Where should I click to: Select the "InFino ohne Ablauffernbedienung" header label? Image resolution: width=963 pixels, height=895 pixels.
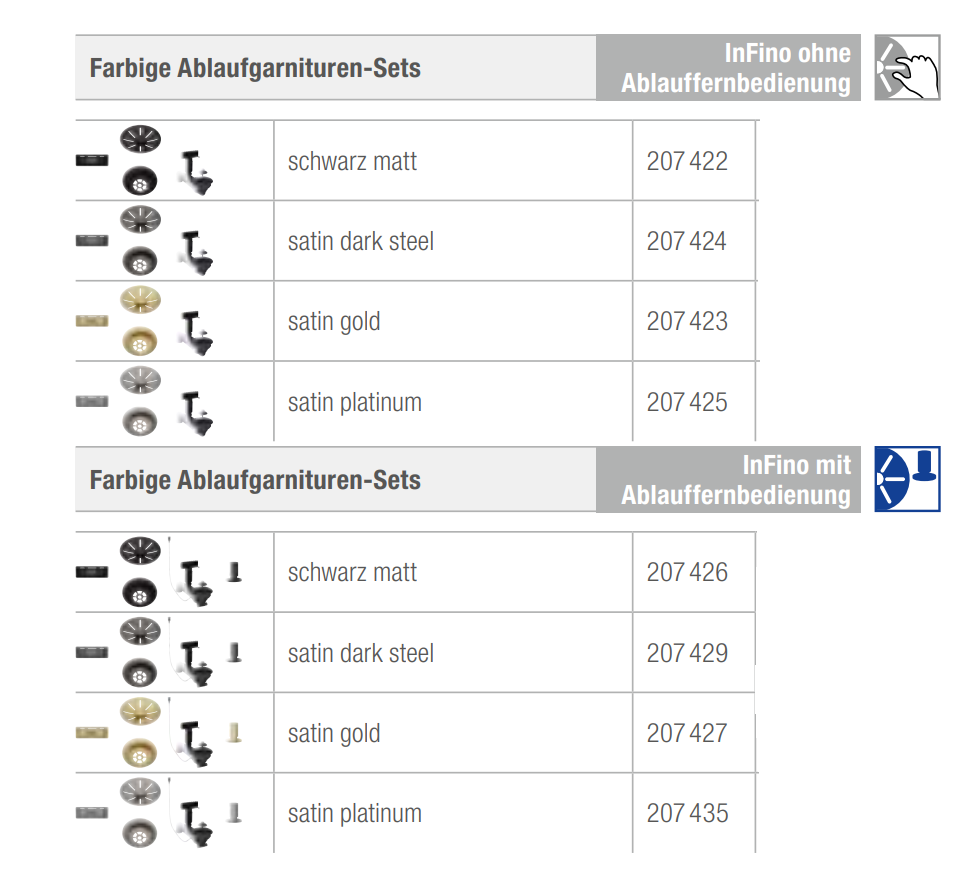pyautogui.click(x=735, y=68)
